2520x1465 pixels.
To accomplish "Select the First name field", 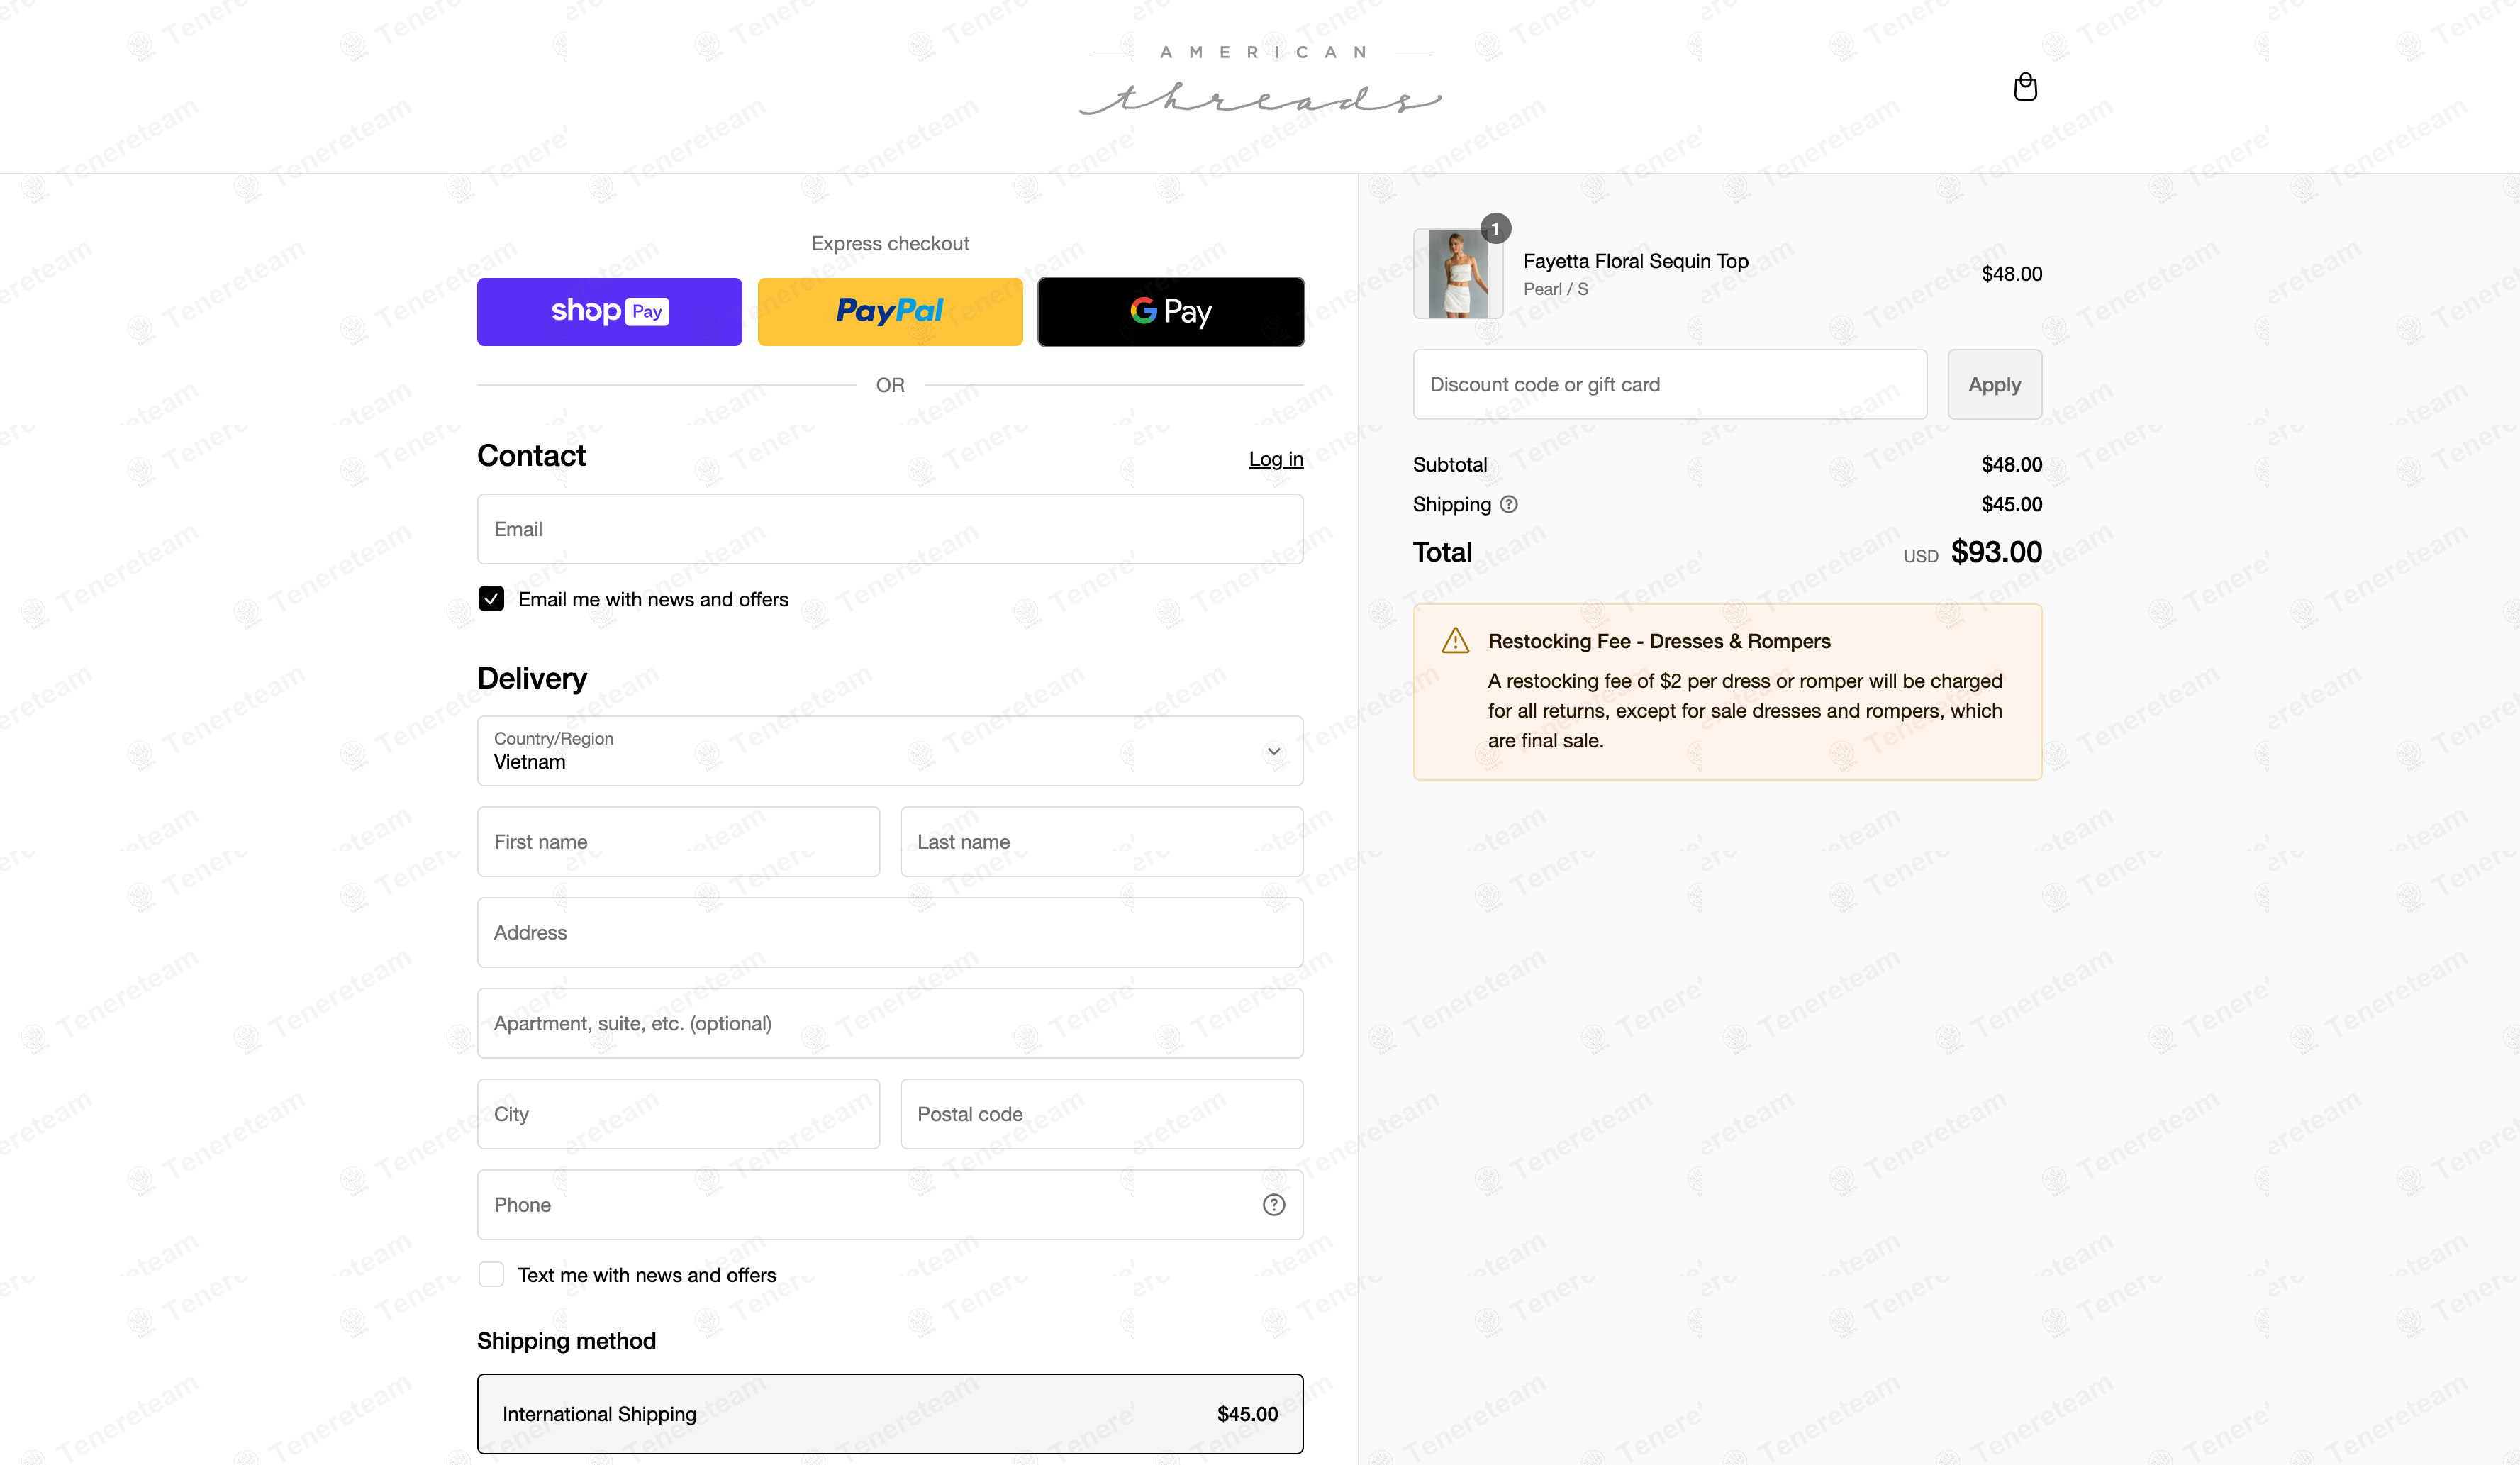I will click(x=679, y=842).
